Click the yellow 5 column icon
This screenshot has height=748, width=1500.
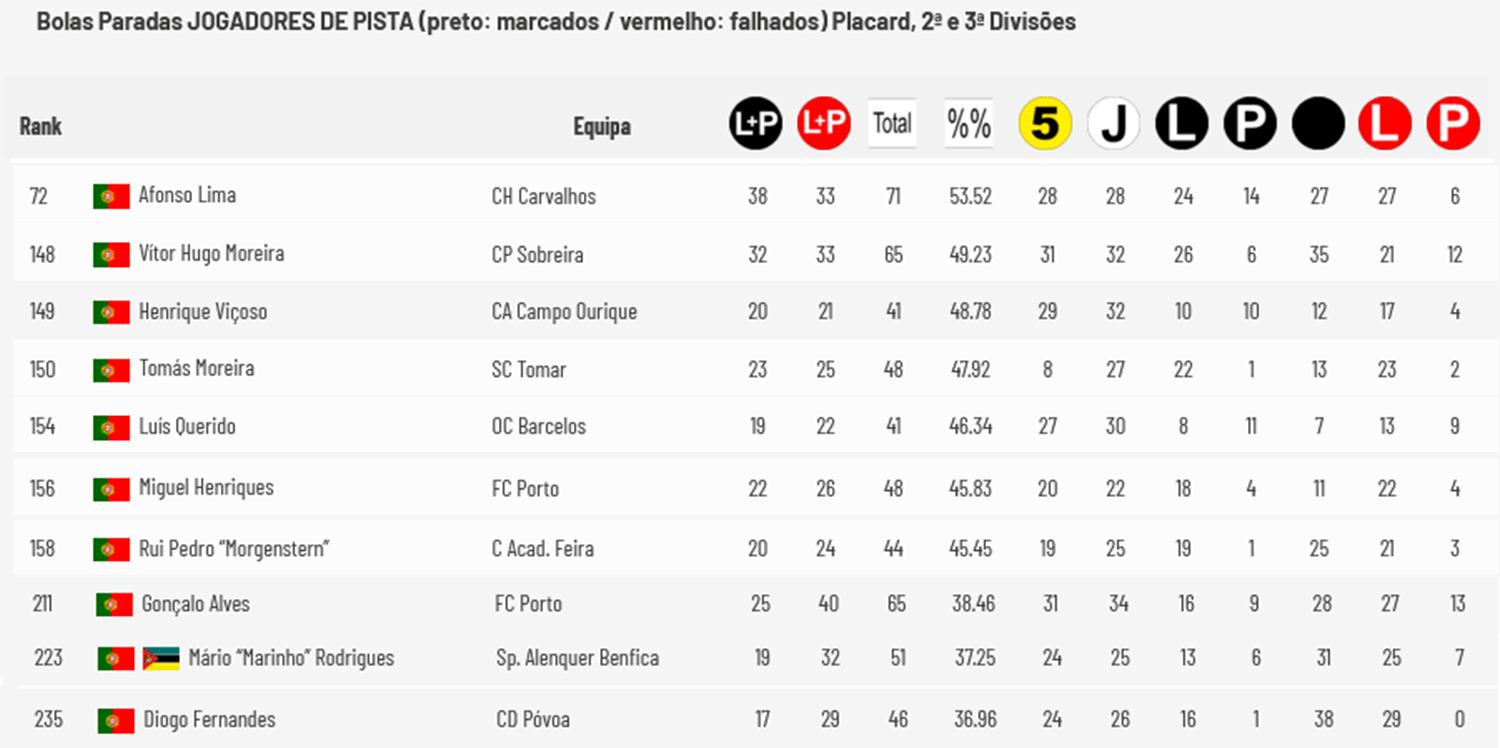[1045, 125]
